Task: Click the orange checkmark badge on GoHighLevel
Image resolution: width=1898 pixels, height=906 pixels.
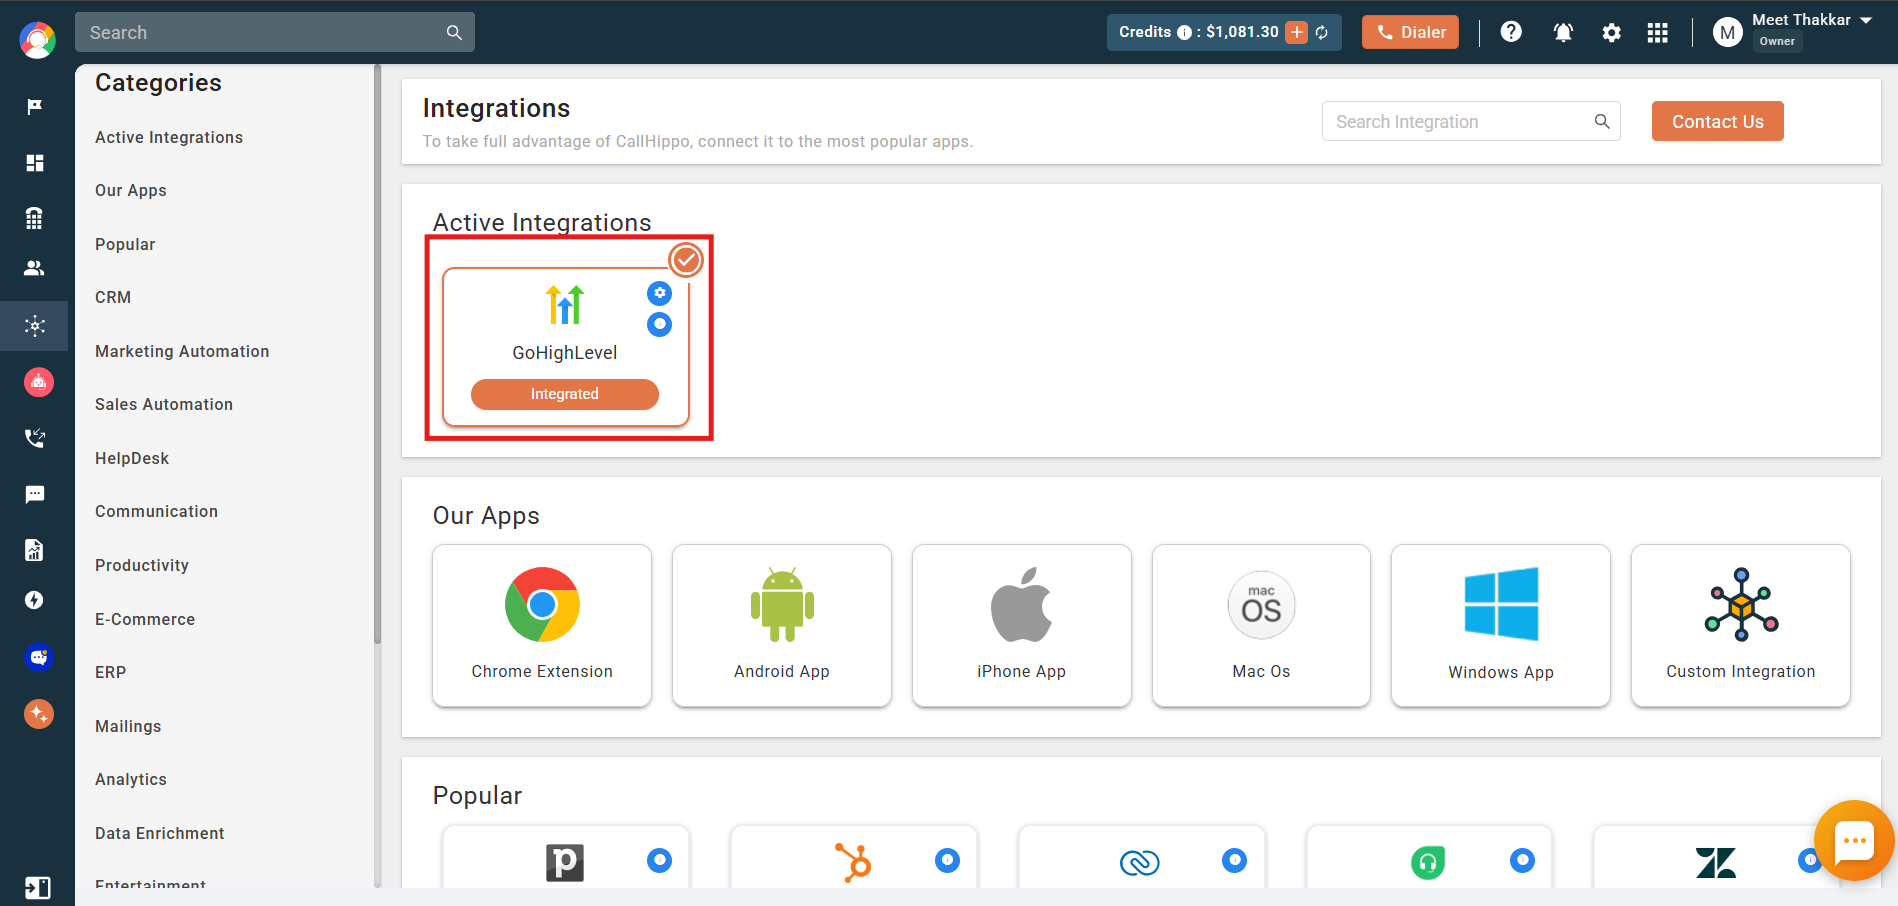Action: click(686, 260)
